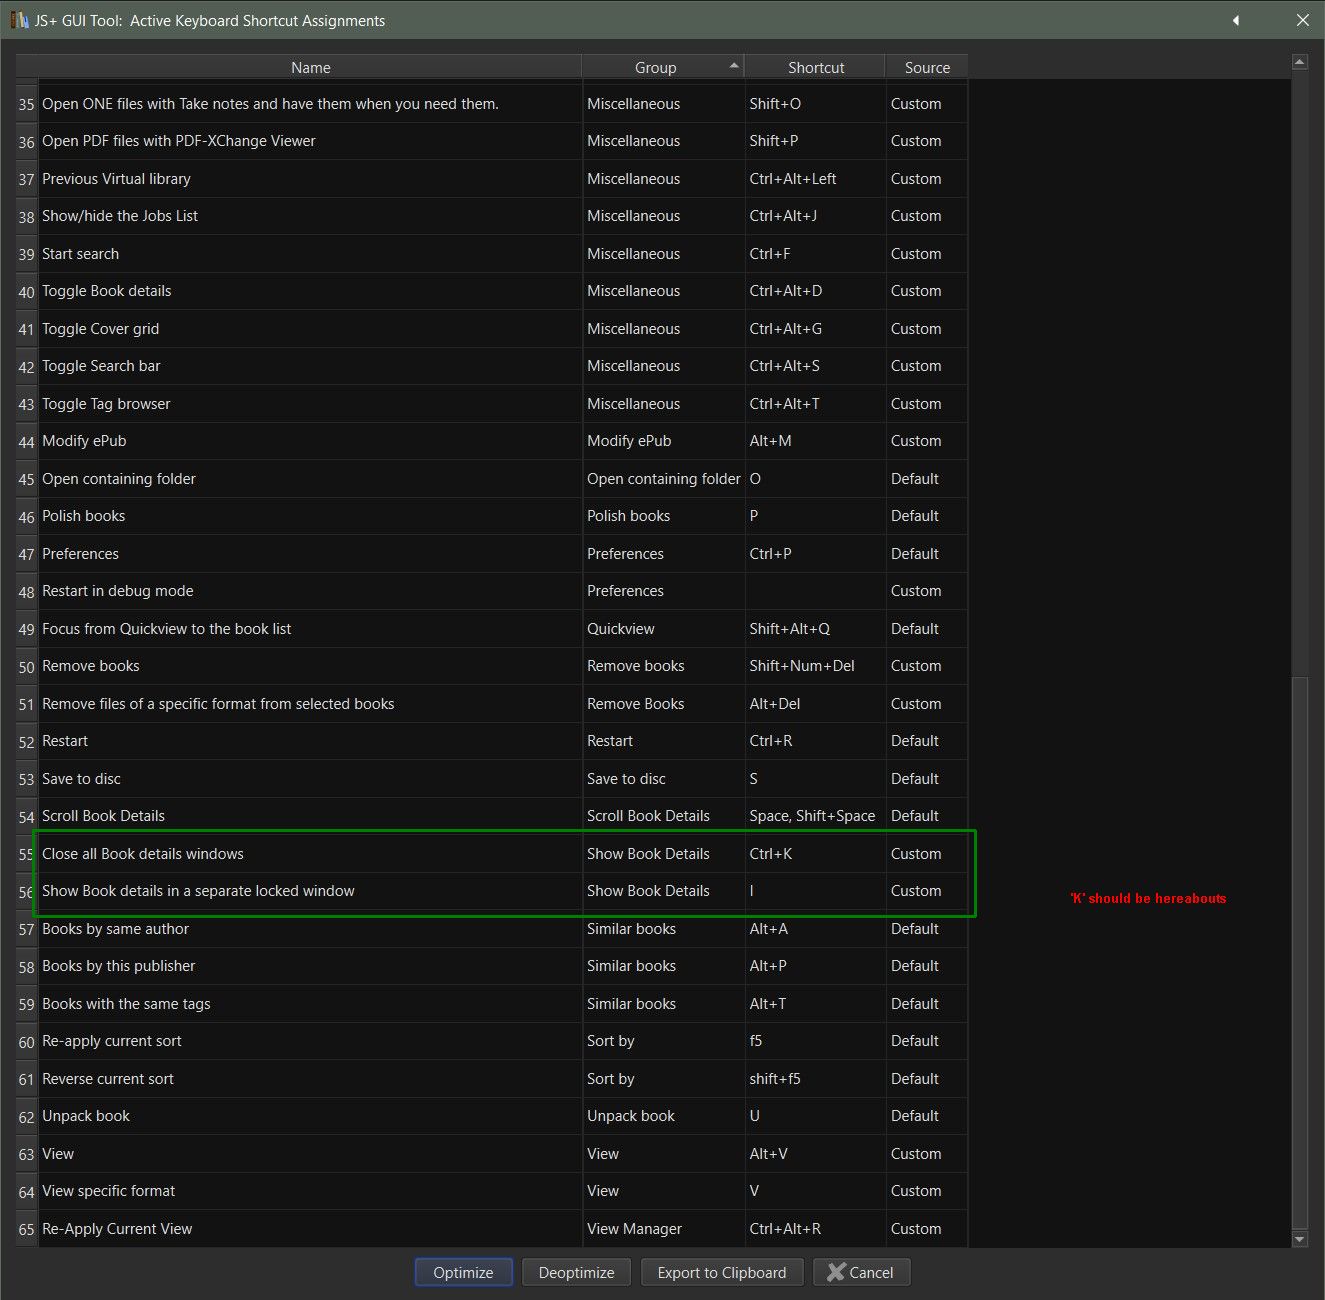This screenshot has width=1325, height=1300.
Task: Sort the table by the Source column header
Action: [927, 67]
